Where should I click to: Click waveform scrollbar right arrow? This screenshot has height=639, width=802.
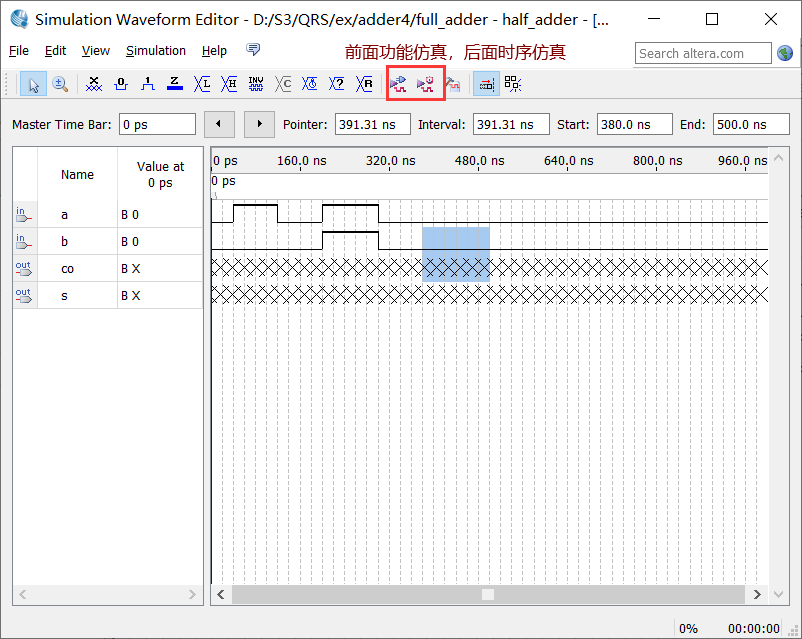pyautogui.click(x=757, y=594)
